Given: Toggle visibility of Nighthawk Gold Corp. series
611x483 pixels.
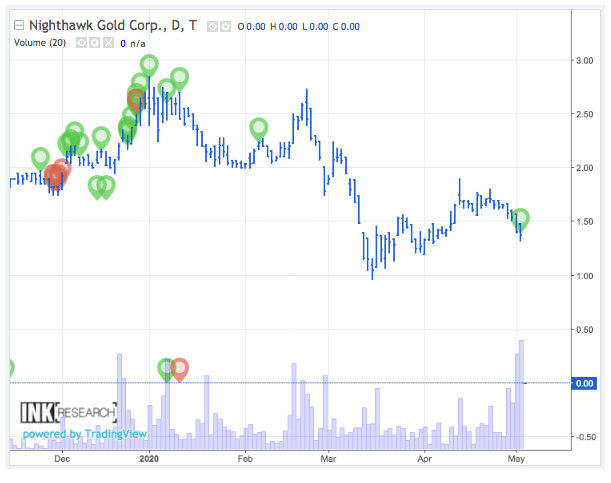Looking at the screenshot, I should [x=212, y=26].
